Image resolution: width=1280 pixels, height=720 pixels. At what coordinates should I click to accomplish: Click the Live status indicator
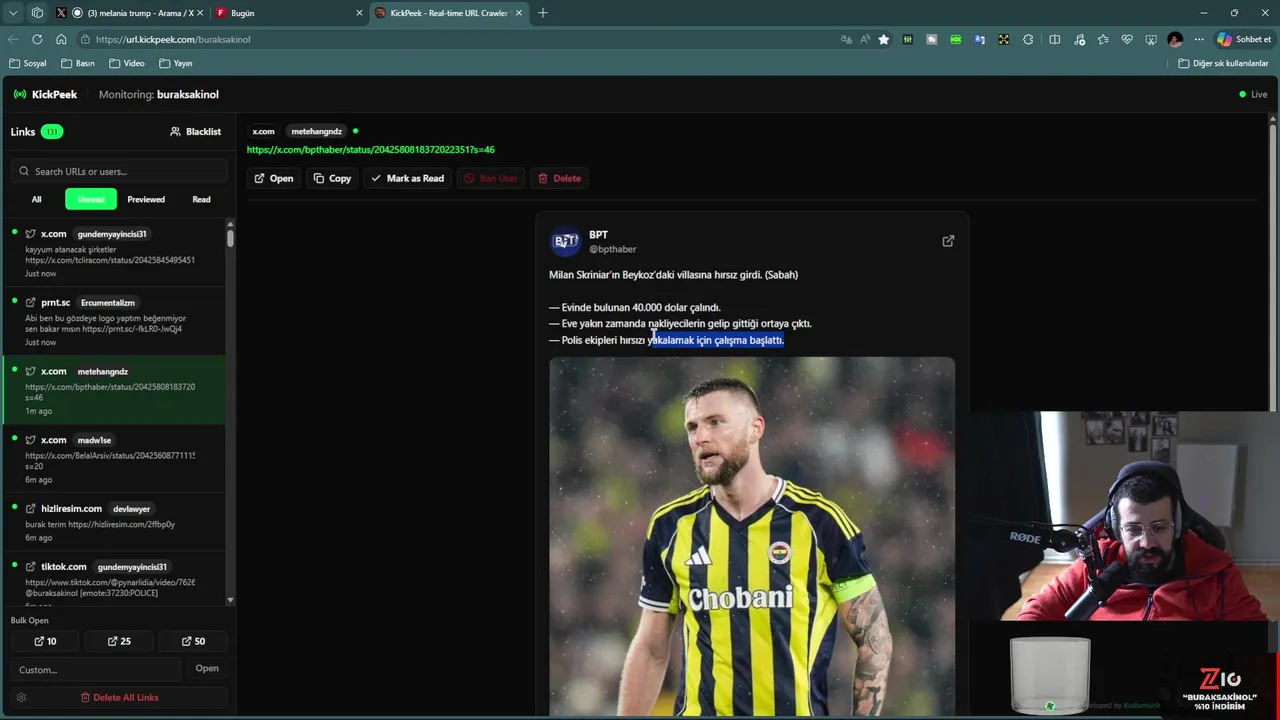[x=1253, y=94]
